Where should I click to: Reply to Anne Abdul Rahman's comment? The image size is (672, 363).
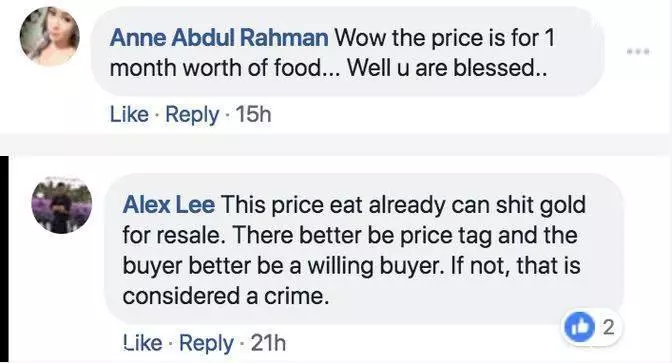192,115
